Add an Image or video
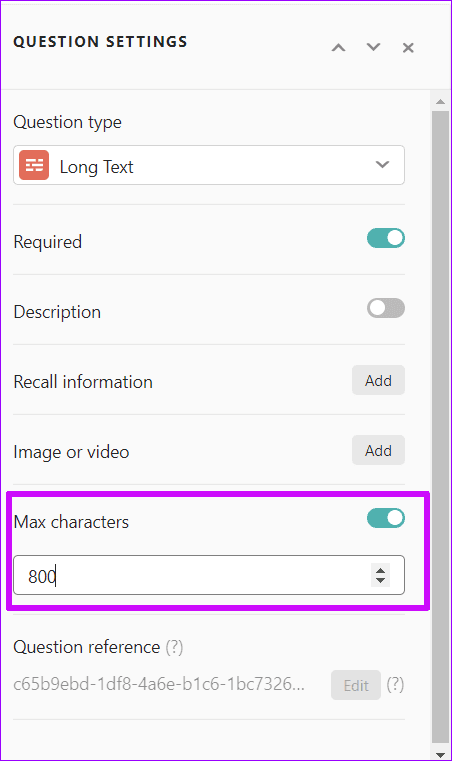The height and width of the screenshot is (761, 452). 378,450
